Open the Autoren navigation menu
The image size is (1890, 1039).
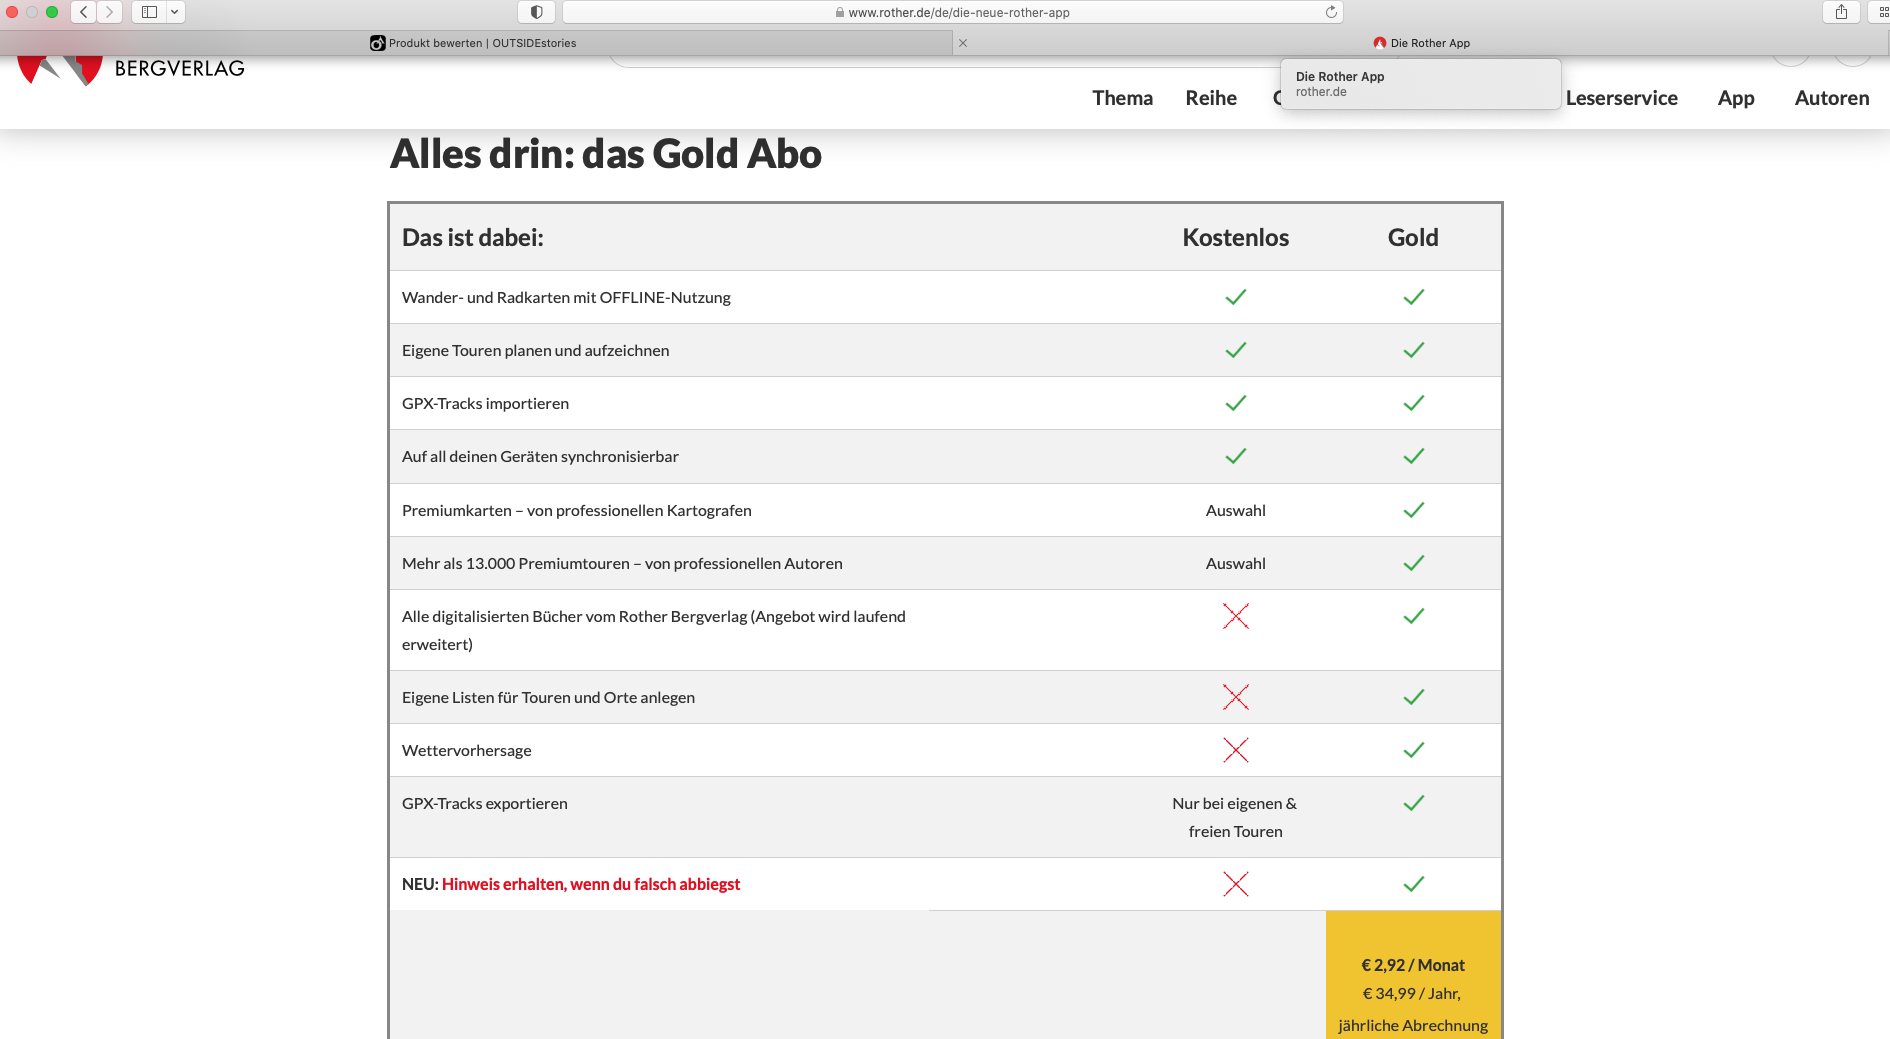tap(1832, 98)
